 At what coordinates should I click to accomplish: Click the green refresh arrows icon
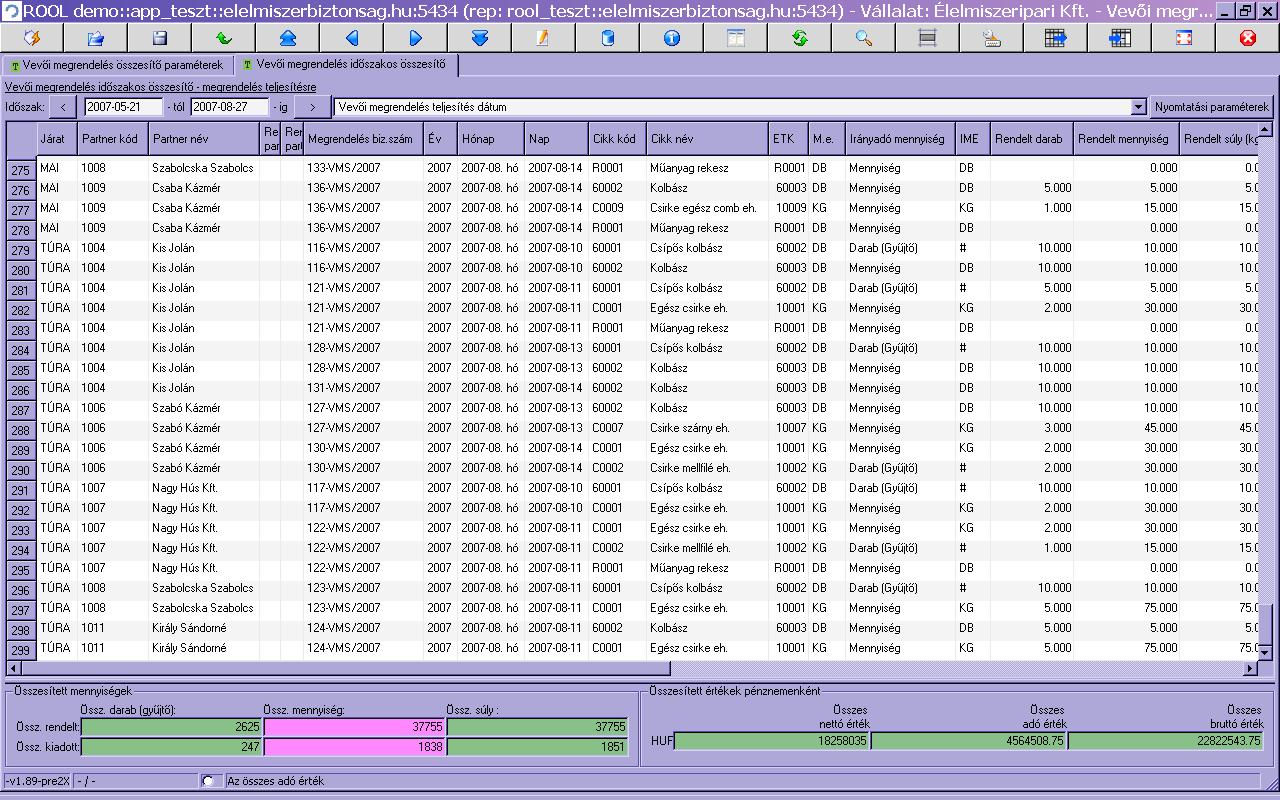coord(799,38)
